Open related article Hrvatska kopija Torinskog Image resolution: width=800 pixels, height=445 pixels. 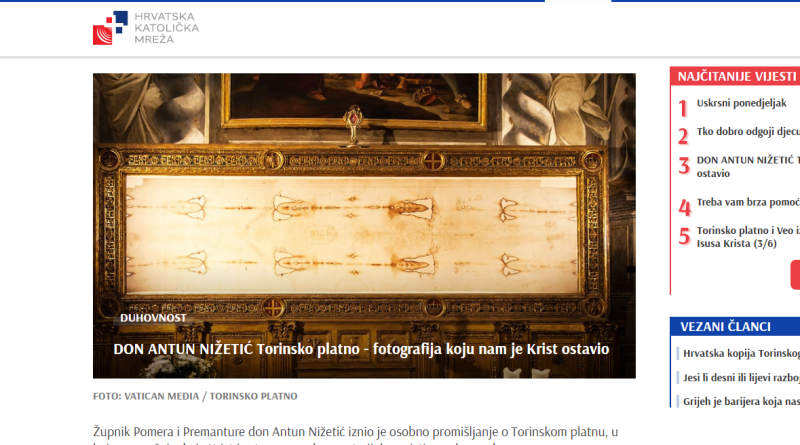click(x=741, y=353)
